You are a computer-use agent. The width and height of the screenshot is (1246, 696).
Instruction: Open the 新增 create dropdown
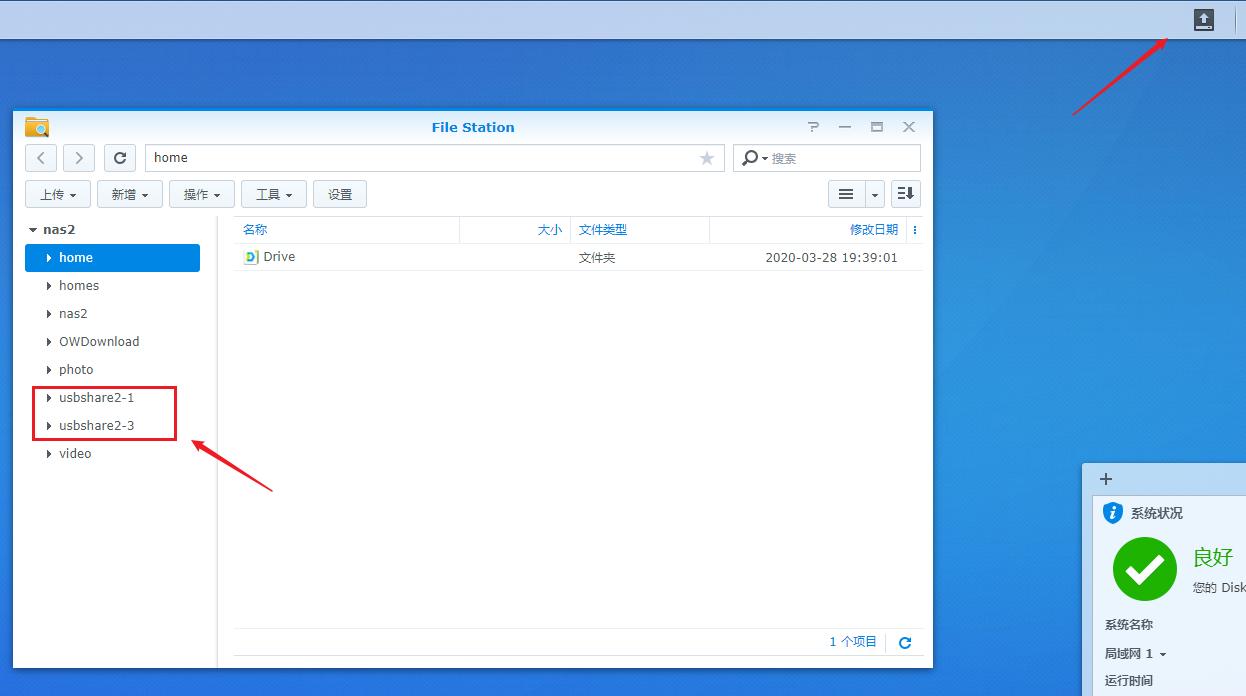pos(130,194)
